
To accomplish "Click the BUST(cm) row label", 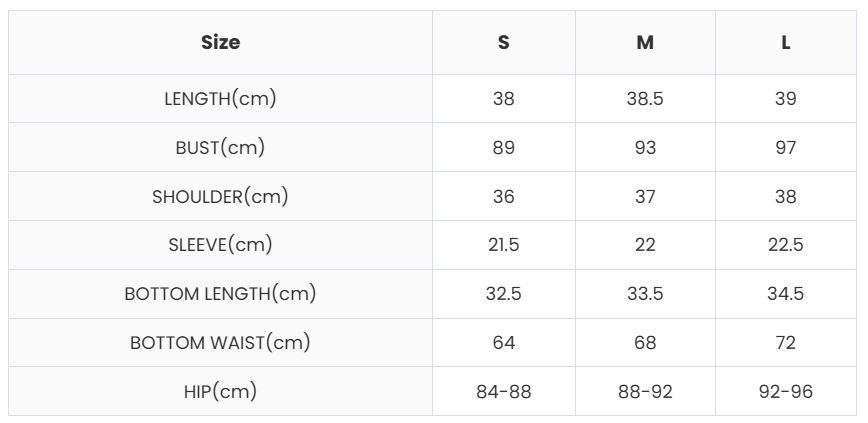I will click(220, 148).
